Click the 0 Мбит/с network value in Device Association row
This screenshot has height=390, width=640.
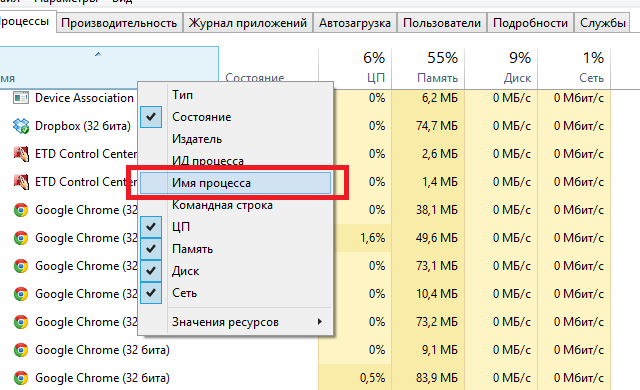coord(579,98)
